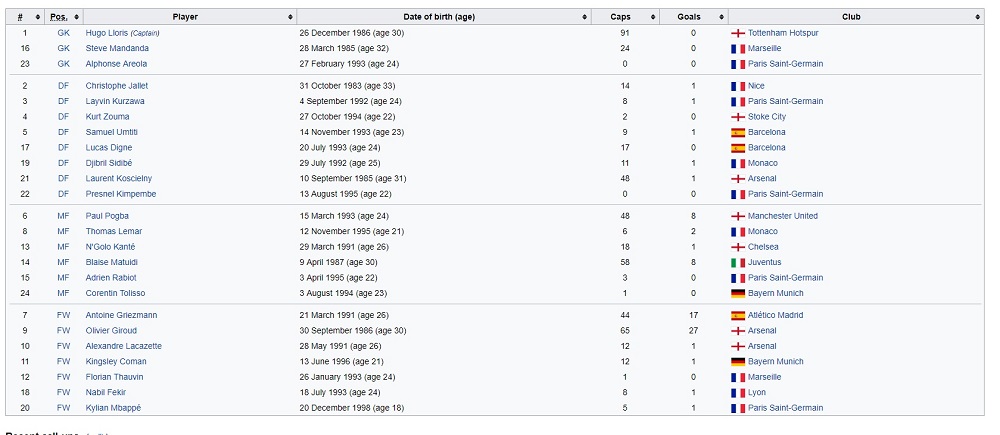Image resolution: width=1000 pixels, height=435 pixels.
Task: Sort table by Goals column arrows
Action: click(x=721, y=17)
